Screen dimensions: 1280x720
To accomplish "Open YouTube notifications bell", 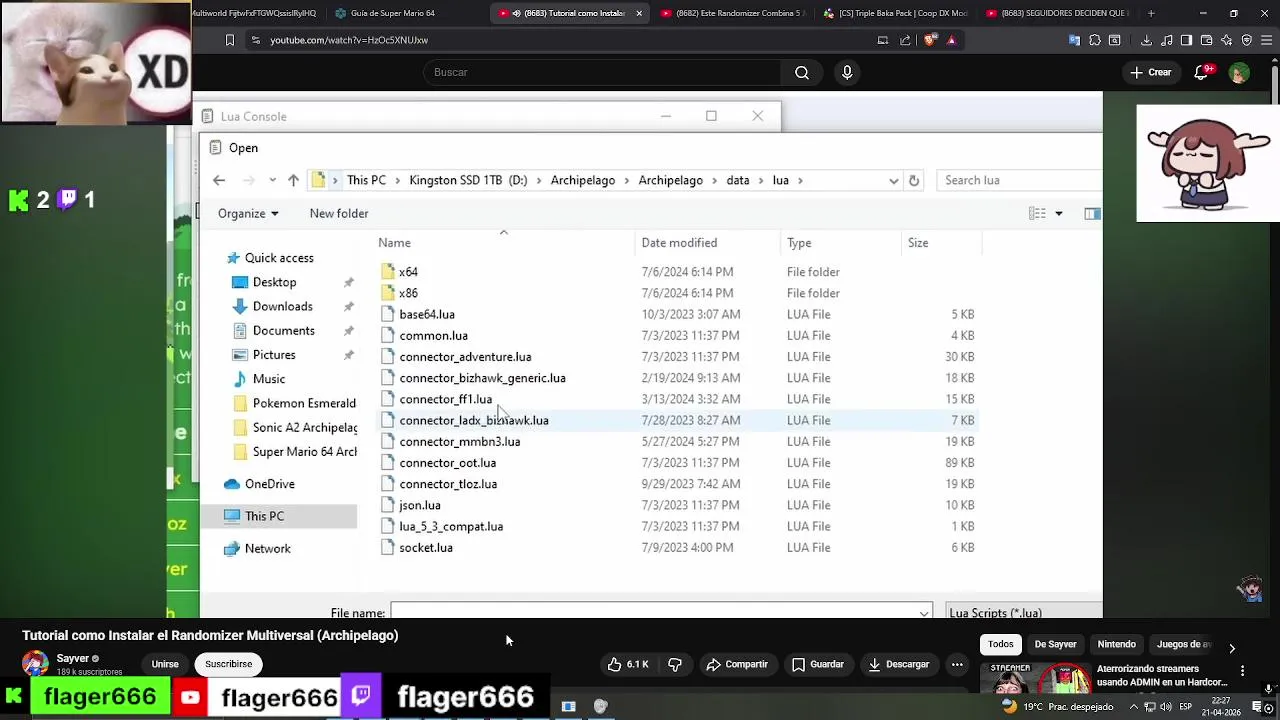I will 1202,72.
